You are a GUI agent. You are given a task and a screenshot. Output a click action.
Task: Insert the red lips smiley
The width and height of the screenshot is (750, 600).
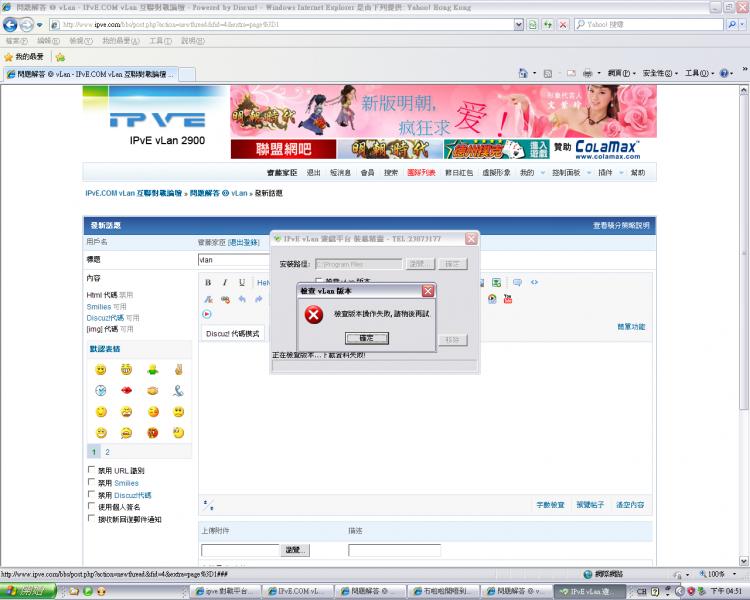point(126,390)
